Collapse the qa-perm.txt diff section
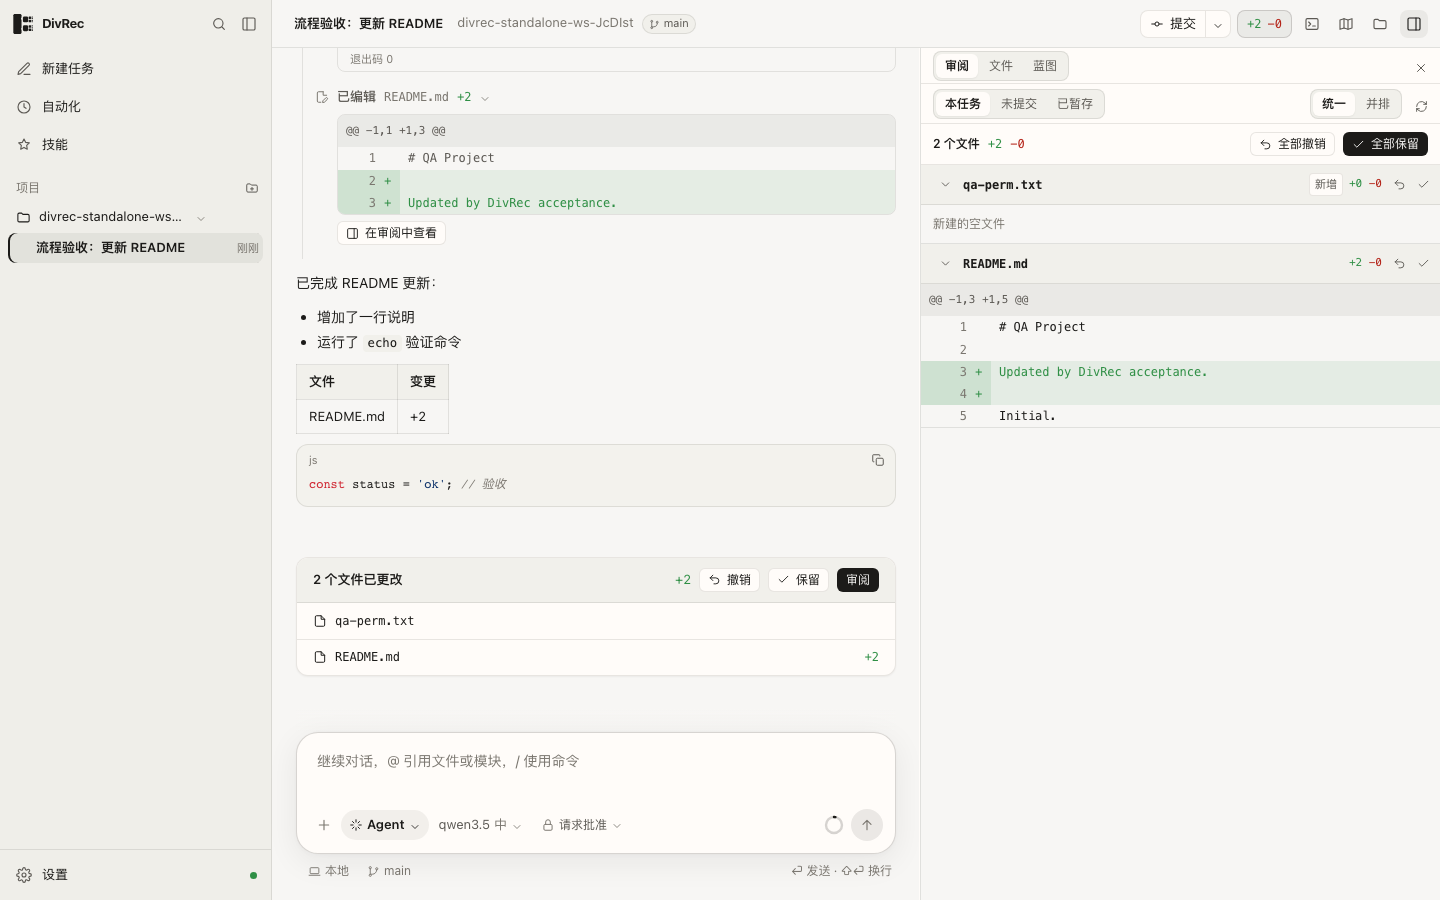Image resolution: width=1440 pixels, height=900 pixels. tap(945, 185)
